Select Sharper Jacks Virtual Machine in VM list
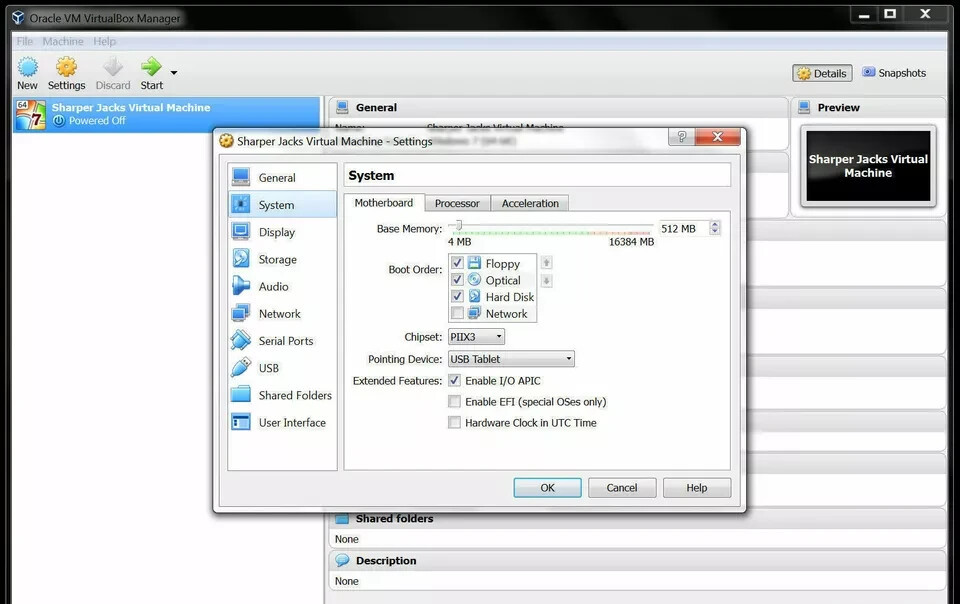 tap(167, 114)
